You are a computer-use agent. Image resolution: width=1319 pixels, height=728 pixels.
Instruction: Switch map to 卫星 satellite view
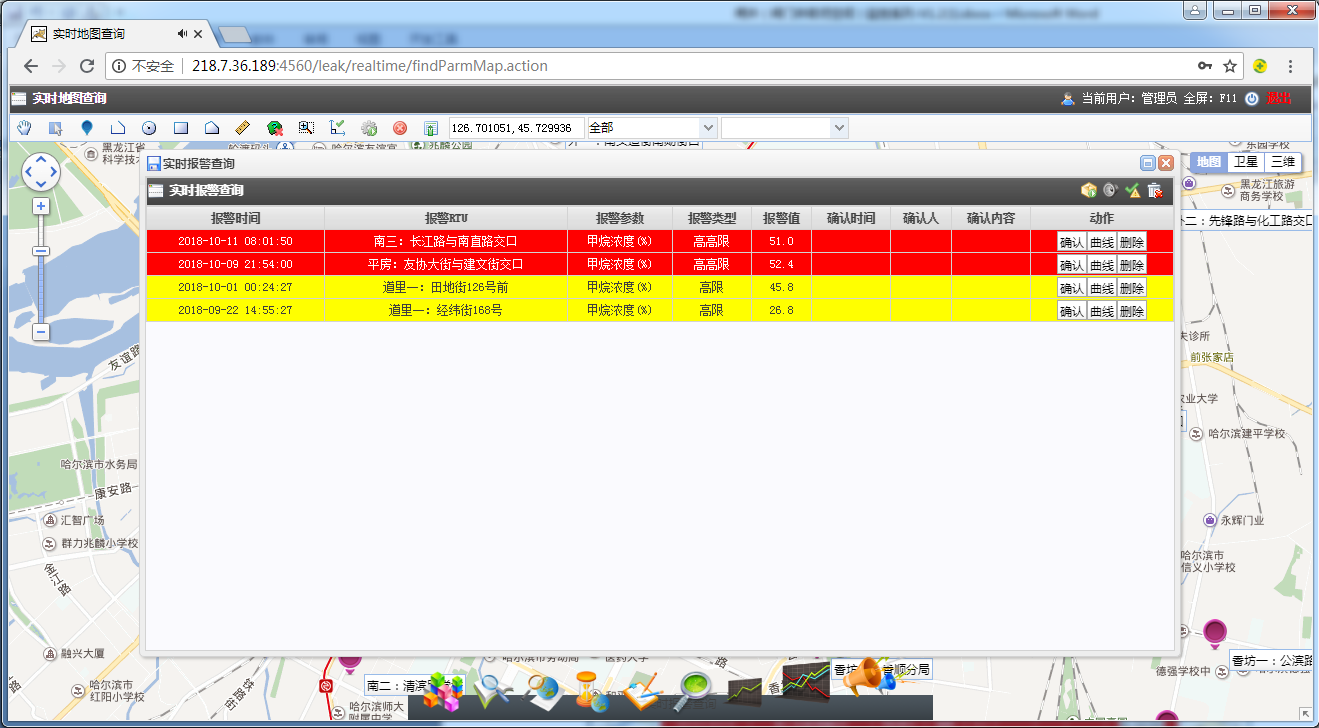click(x=1245, y=162)
